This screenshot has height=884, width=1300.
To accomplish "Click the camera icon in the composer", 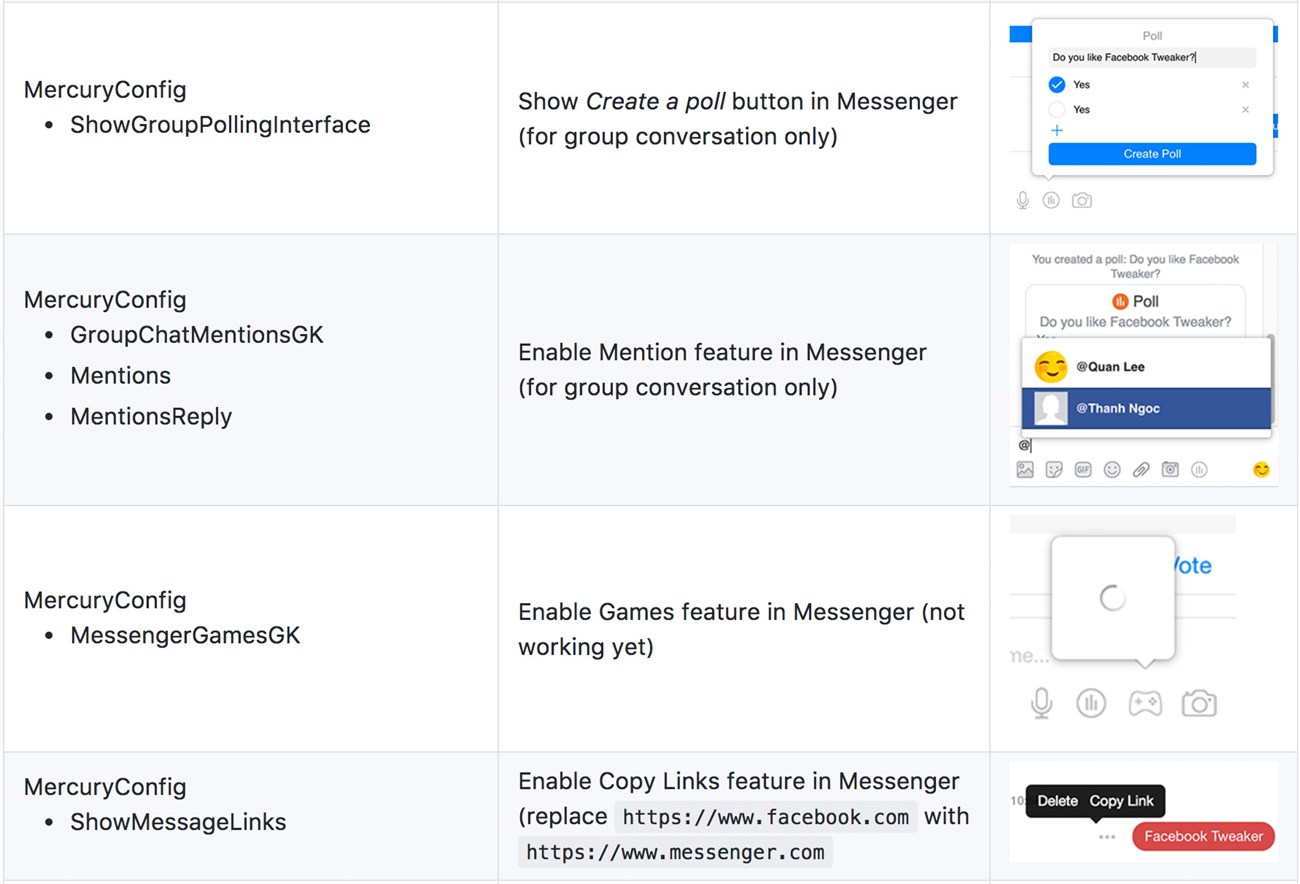I will 1169,468.
